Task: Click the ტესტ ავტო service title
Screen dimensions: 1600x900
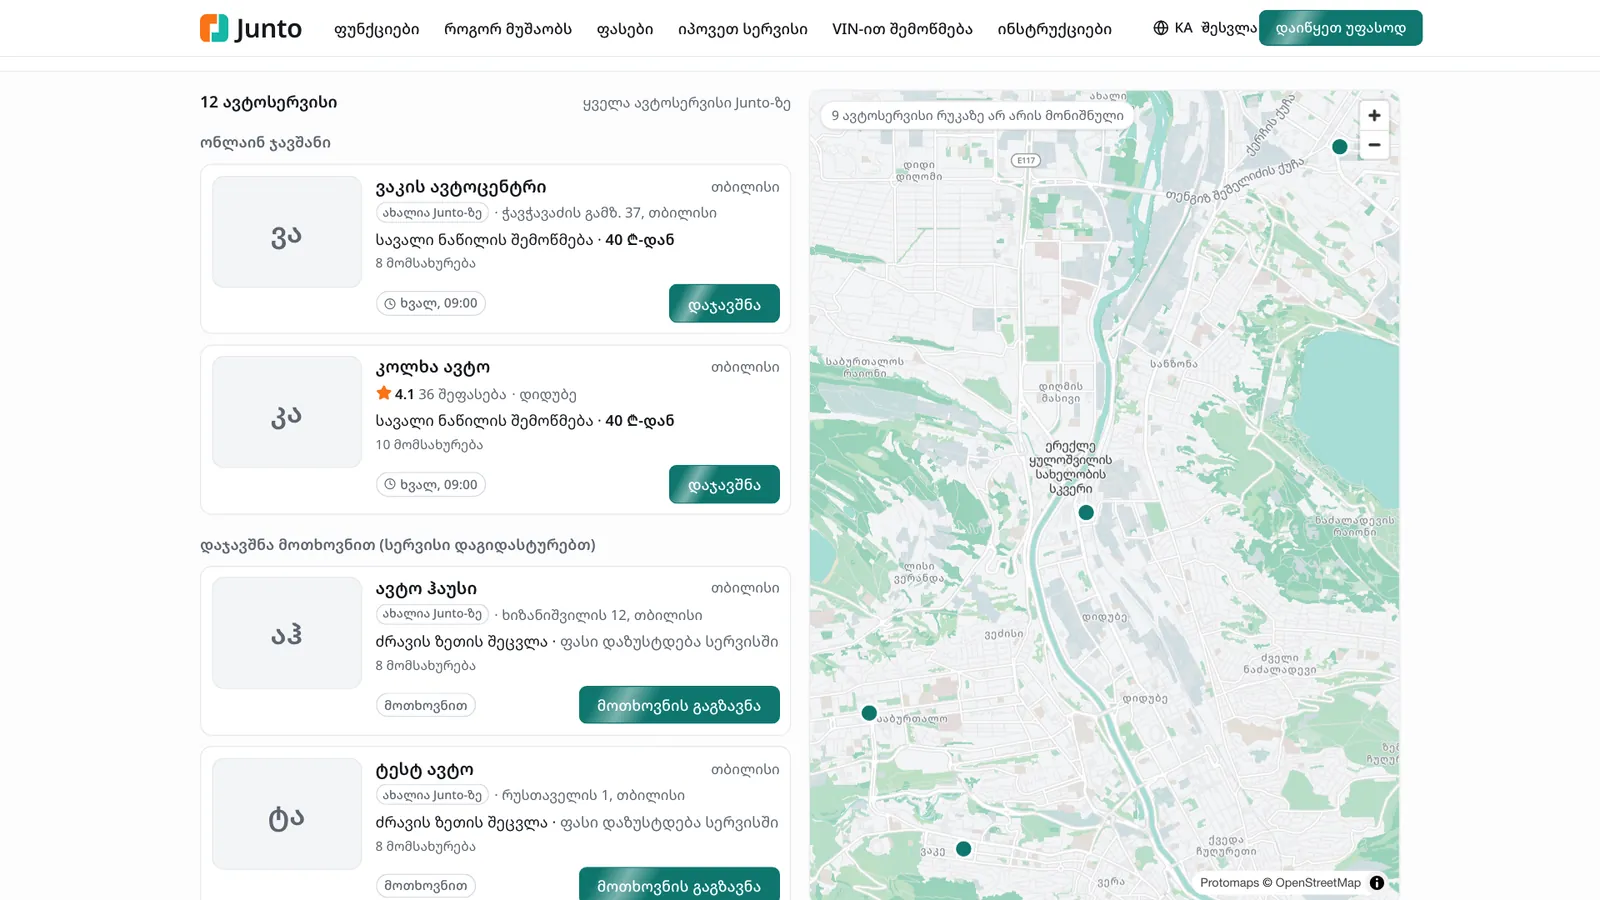Action: (x=425, y=770)
